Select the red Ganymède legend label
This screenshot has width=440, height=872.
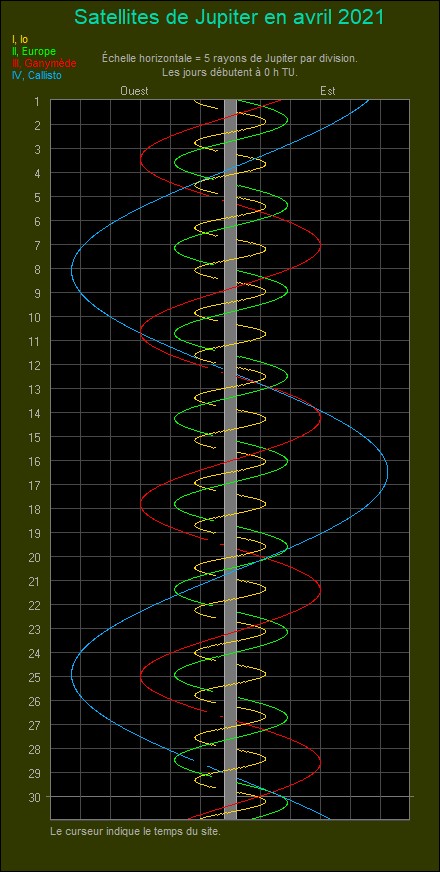coord(43,63)
